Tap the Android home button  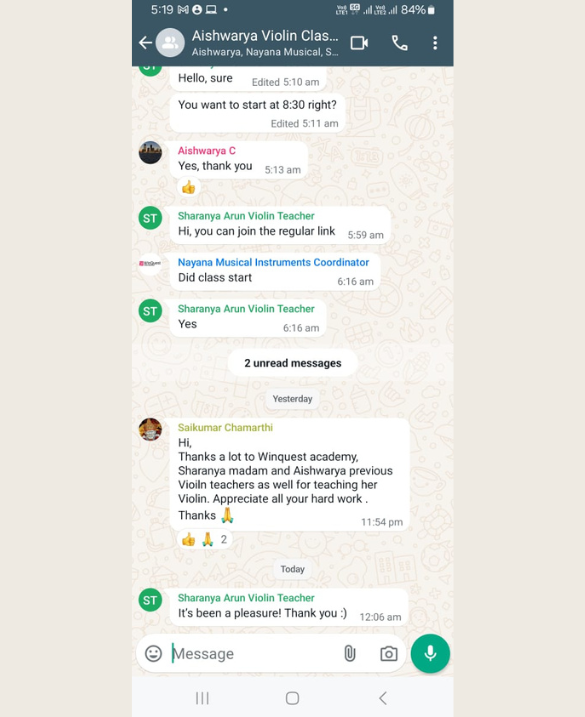pos(292,698)
